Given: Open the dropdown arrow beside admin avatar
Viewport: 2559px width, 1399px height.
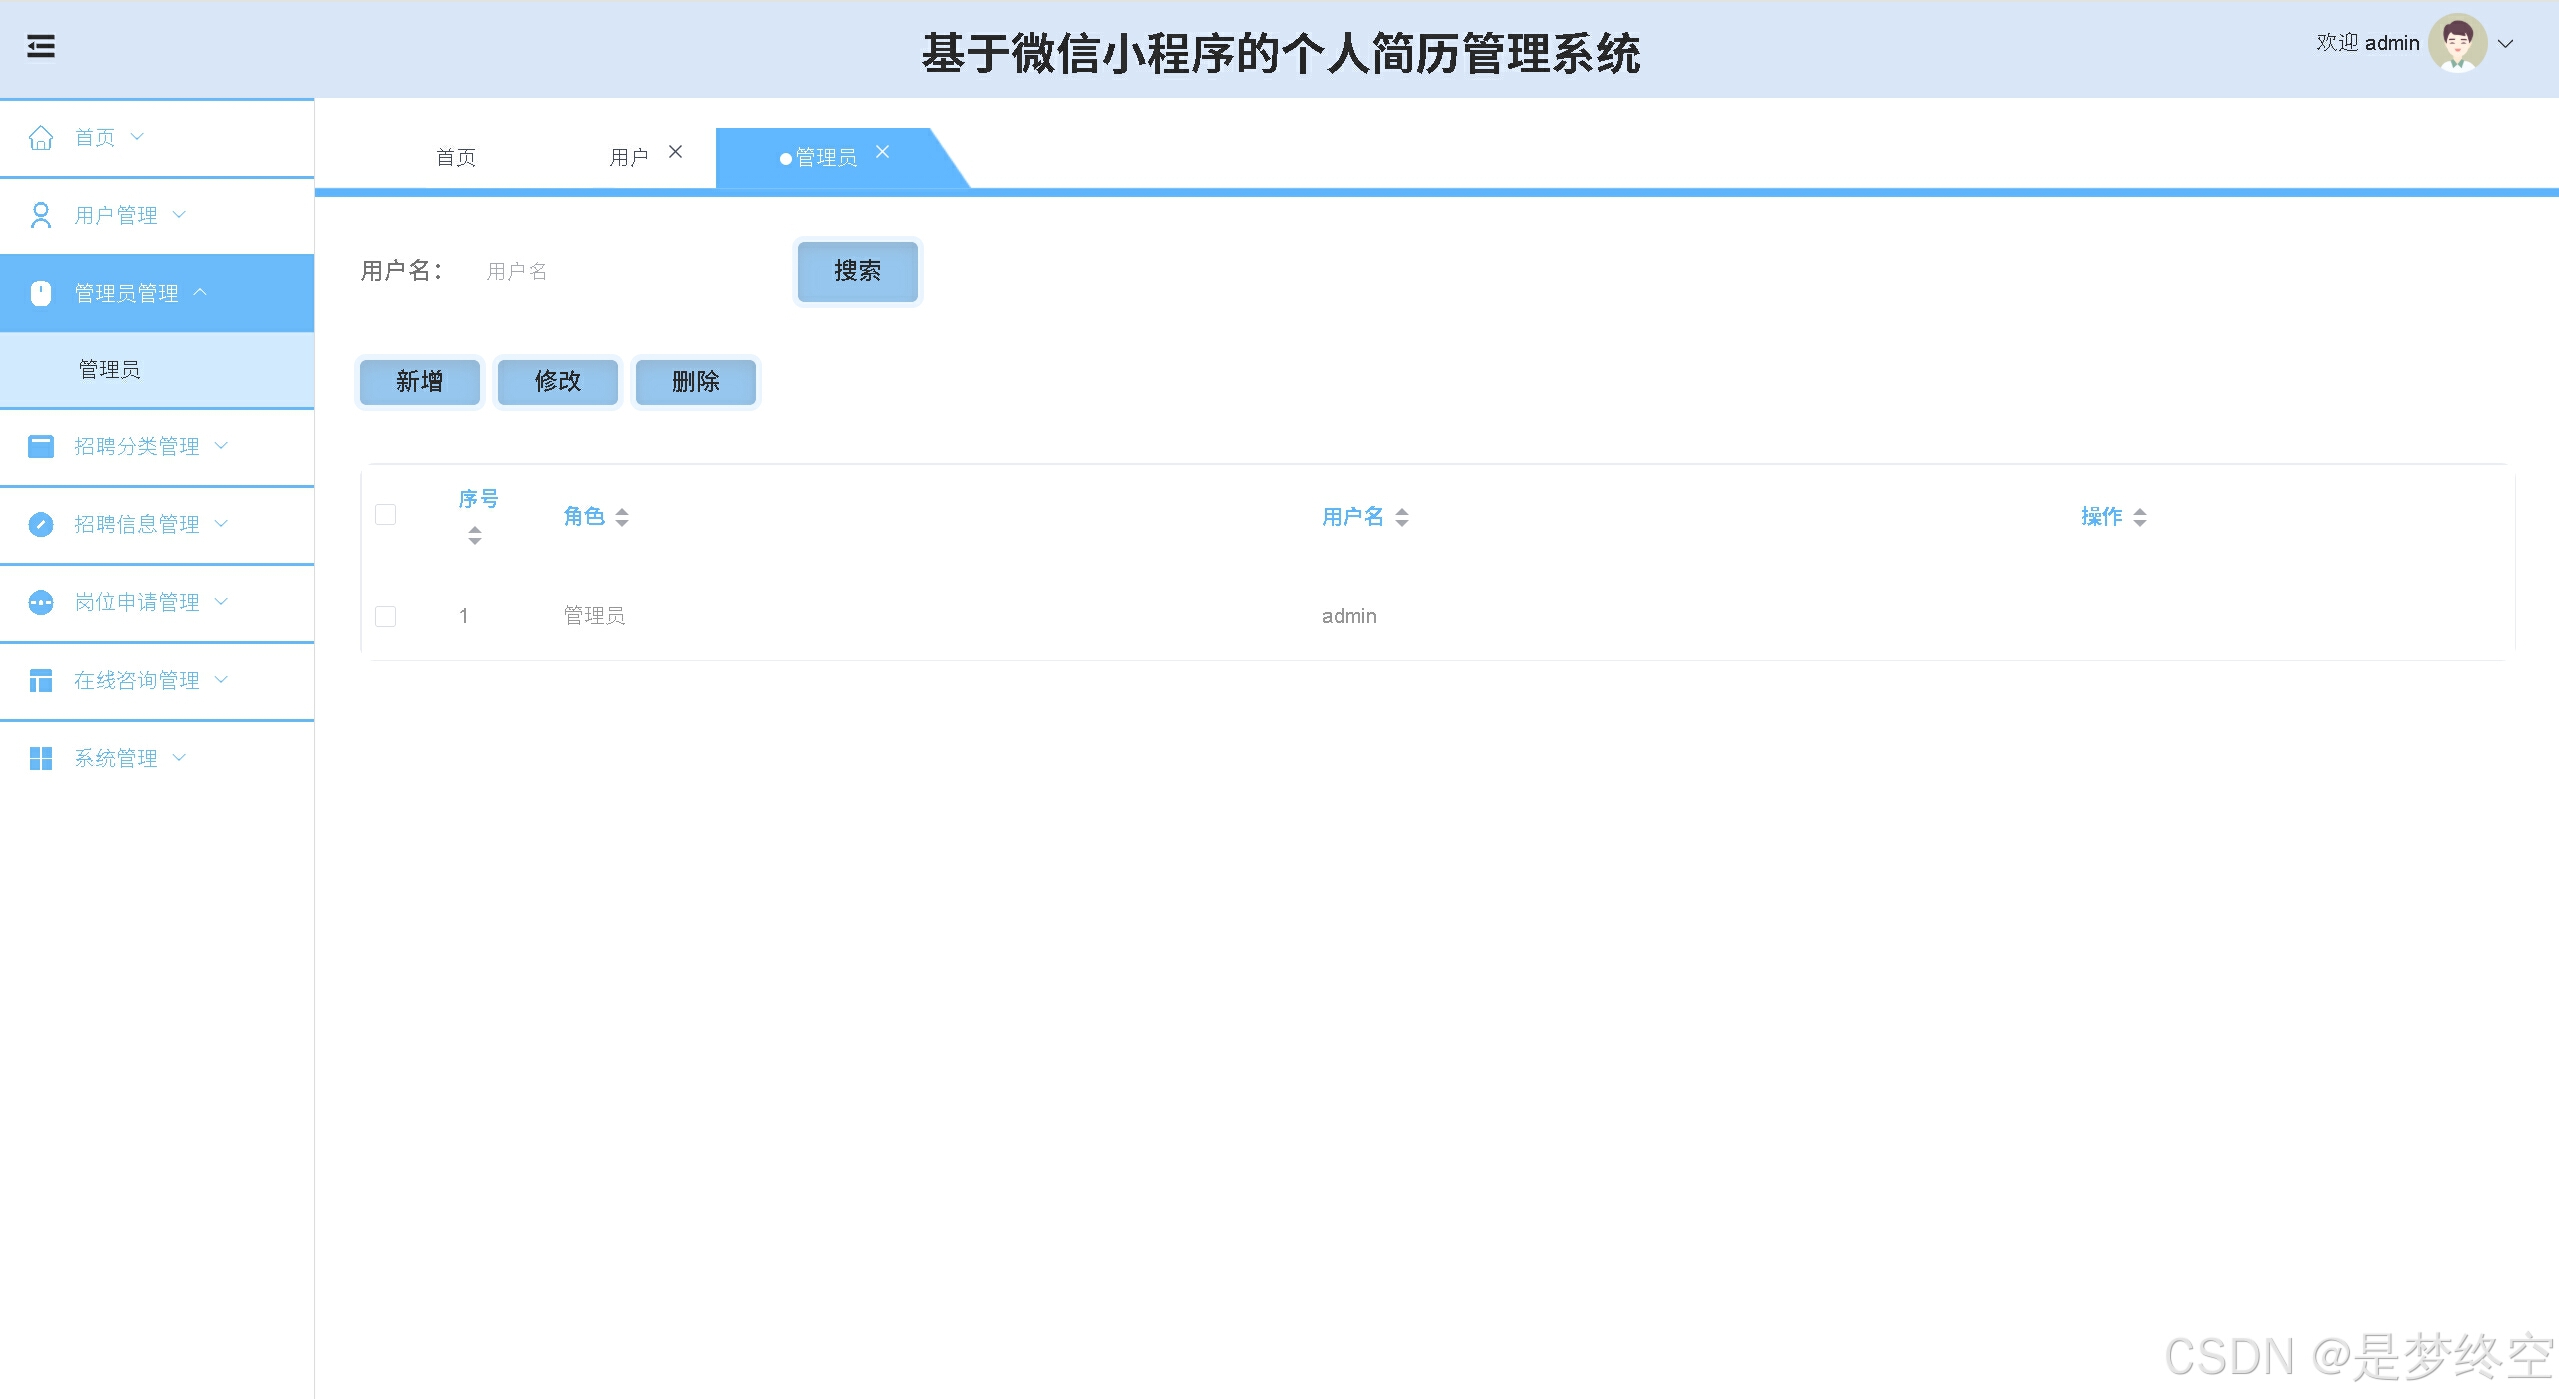Looking at the screenshot, I should [2506, 43].
